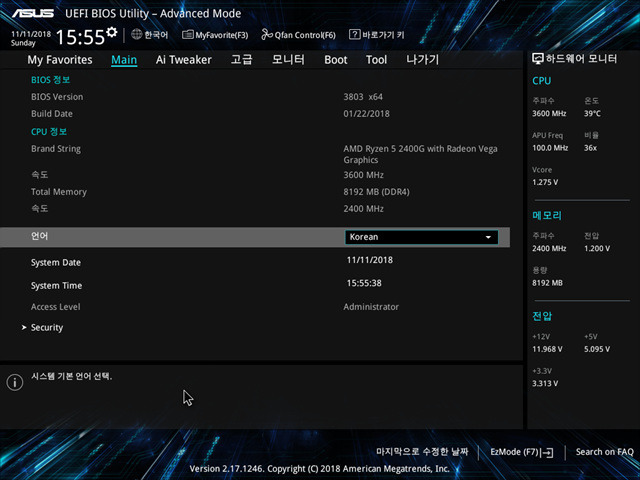This screenshot has height=480, width=640.
Task: Click the 한국어 language button at the top
Action: click(150, 35)
